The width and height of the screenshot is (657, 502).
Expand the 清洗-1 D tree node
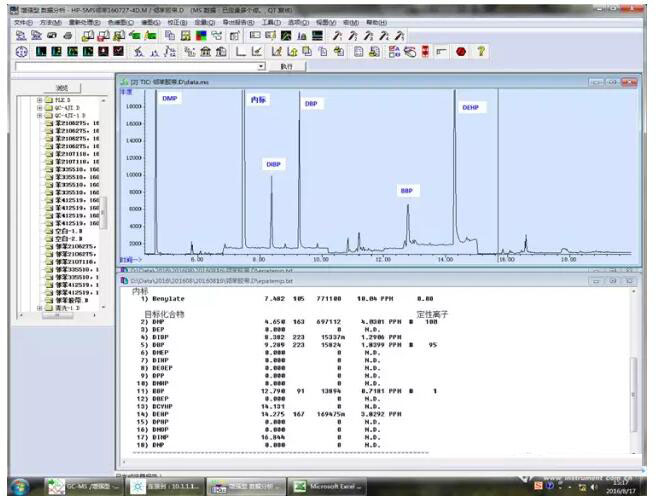click(x=39, y=308)
